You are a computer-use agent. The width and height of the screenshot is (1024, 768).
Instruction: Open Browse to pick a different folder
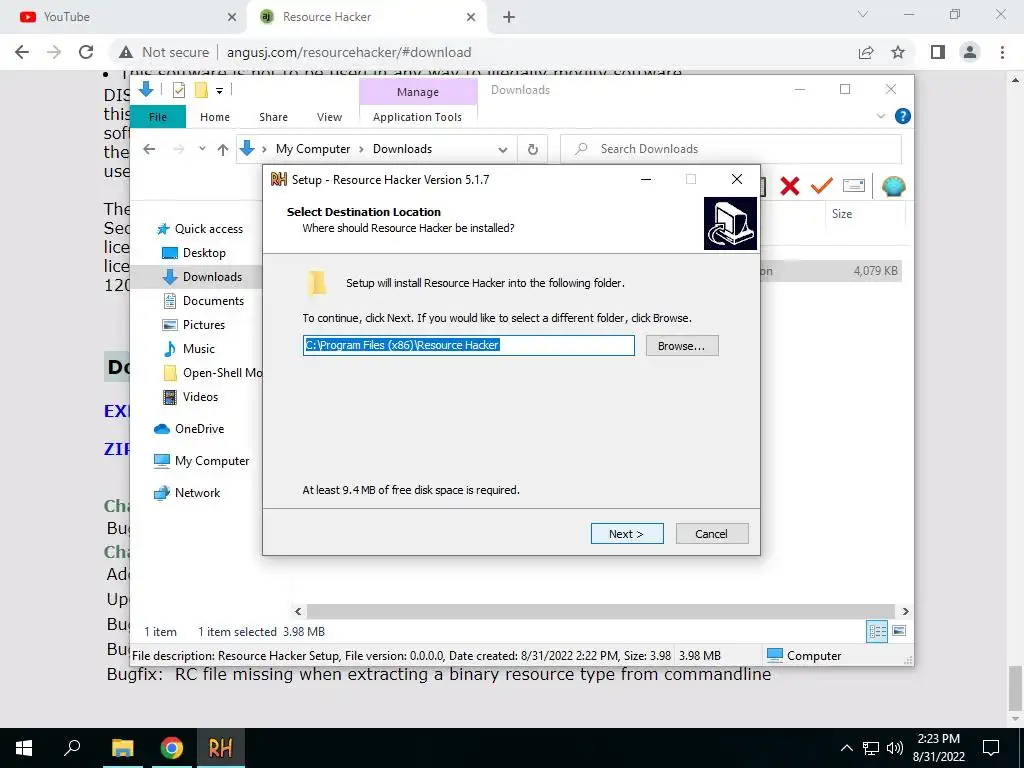(682, 345)
